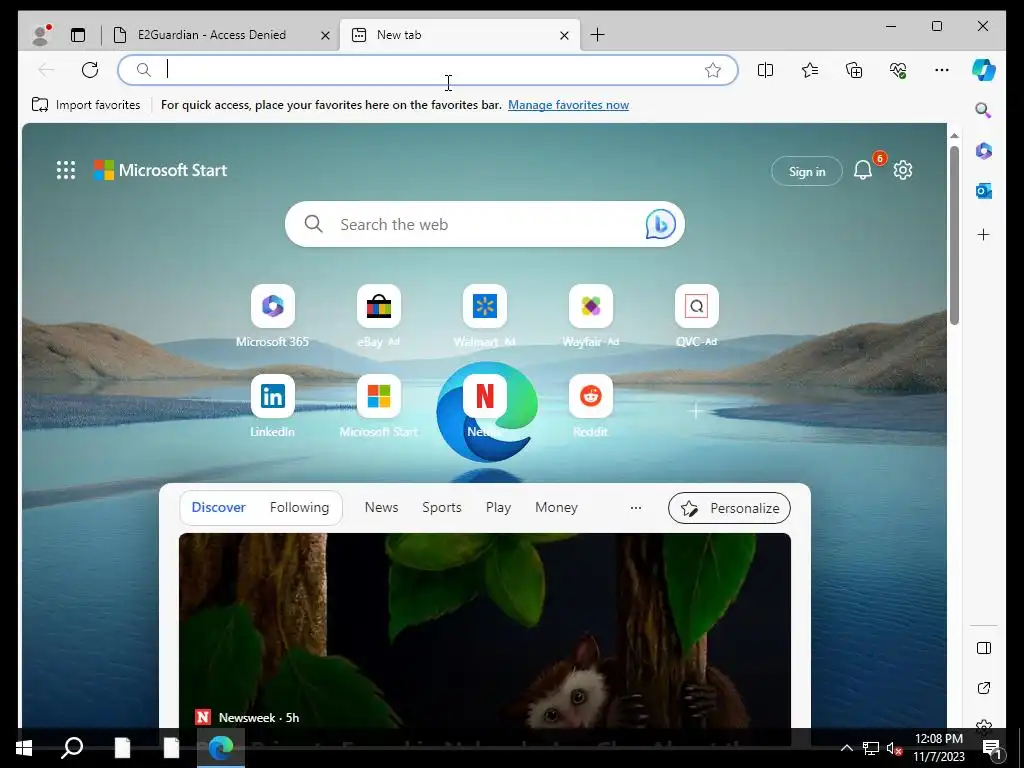Switch to Following feed tab
Screen dimensions: 1024x768
coord(299,507)
